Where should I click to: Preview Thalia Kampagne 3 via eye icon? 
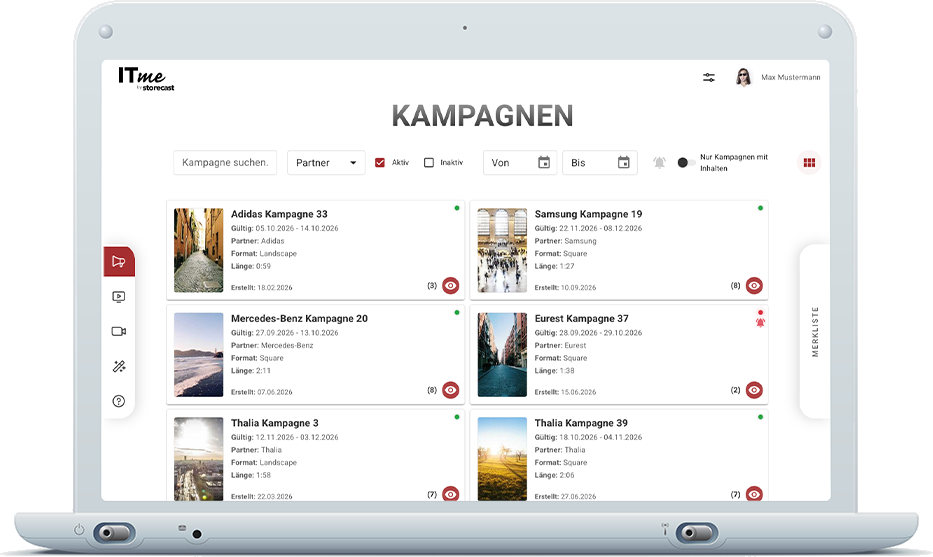[450, 494]
